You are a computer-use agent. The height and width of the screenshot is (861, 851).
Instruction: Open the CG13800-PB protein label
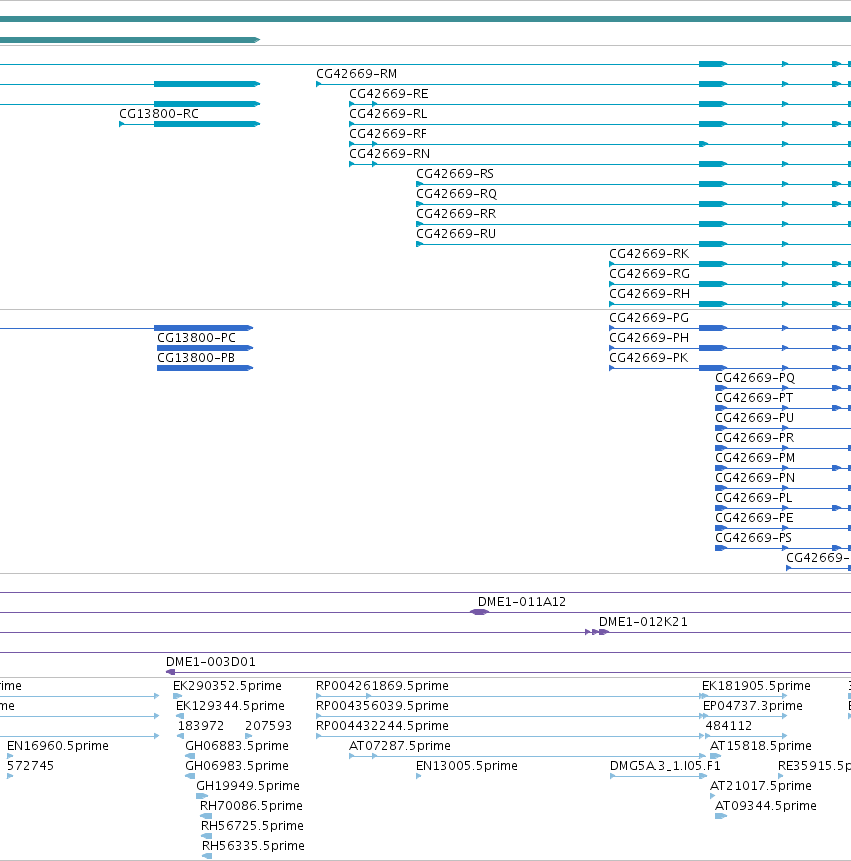pos(196,358)
